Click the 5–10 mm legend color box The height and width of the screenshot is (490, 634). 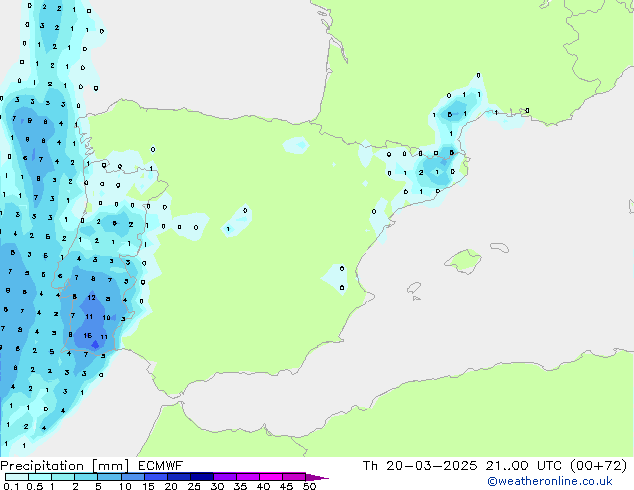[x=109, y=477]
